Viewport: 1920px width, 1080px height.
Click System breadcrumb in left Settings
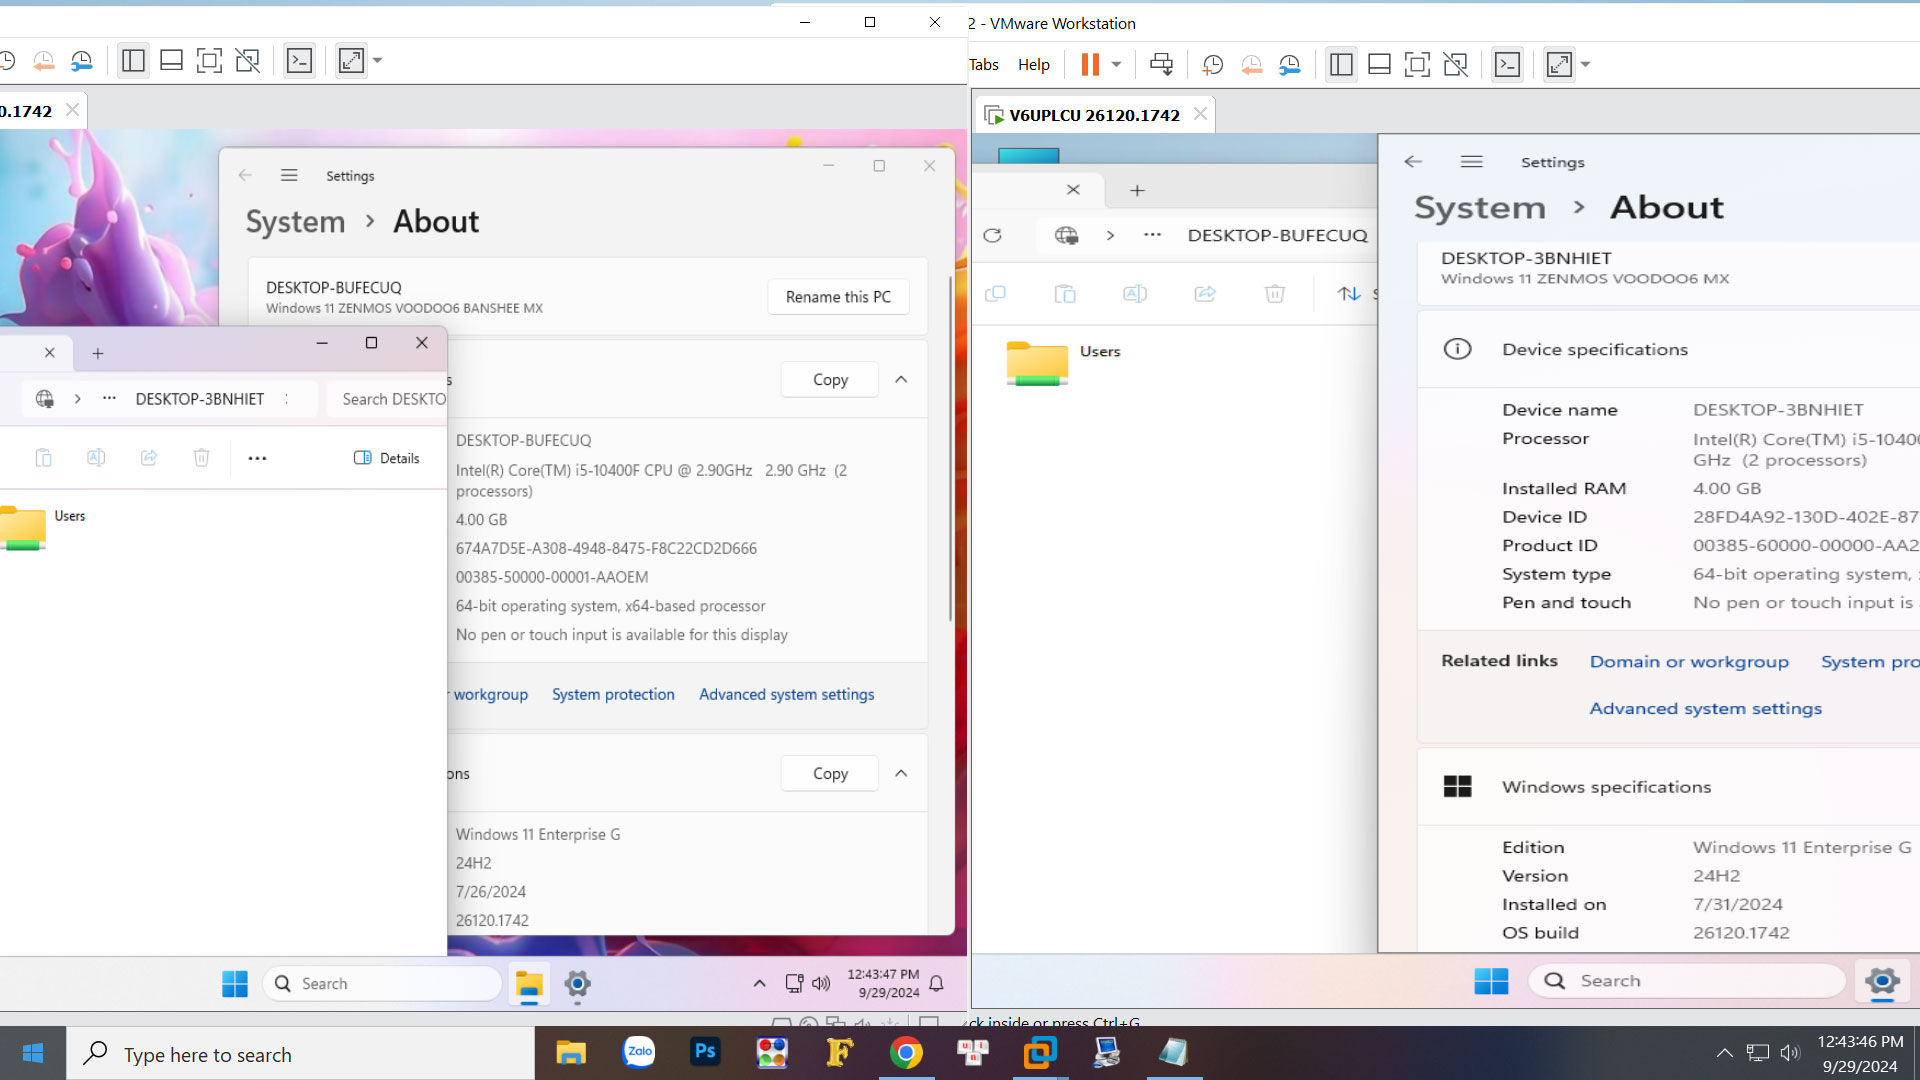[x=295, y=222]
